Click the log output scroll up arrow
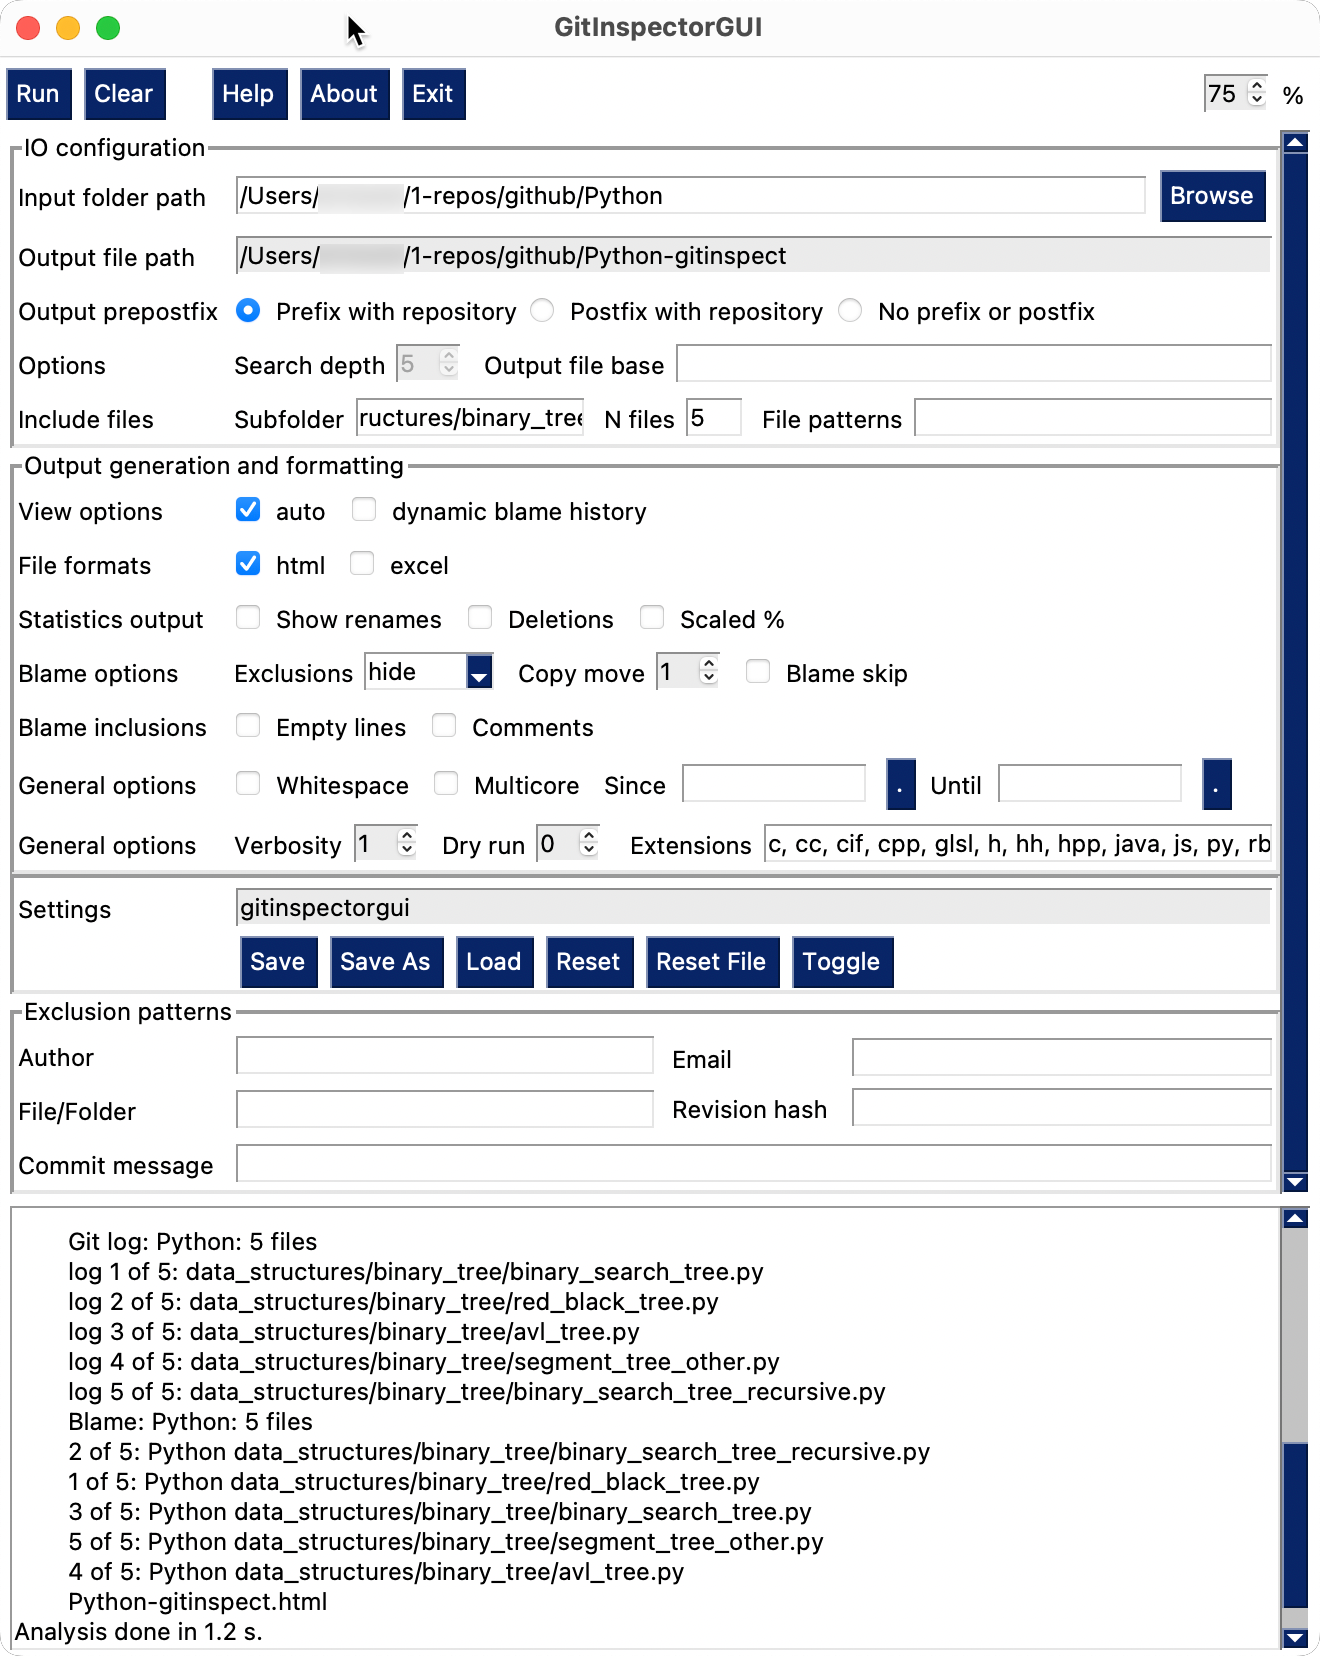This screenshot has height=1656, width=1320. click(1295, 1218)
